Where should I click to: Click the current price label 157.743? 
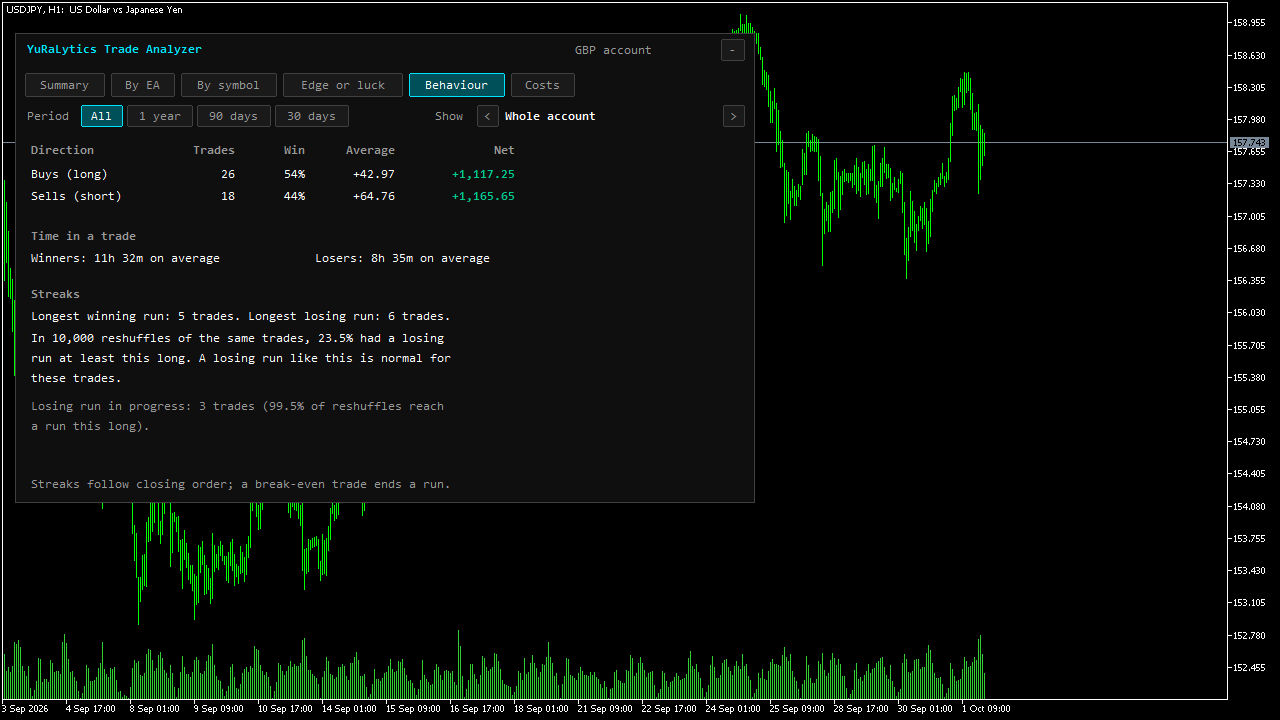pyautogui.click(x=1250, y=143)
